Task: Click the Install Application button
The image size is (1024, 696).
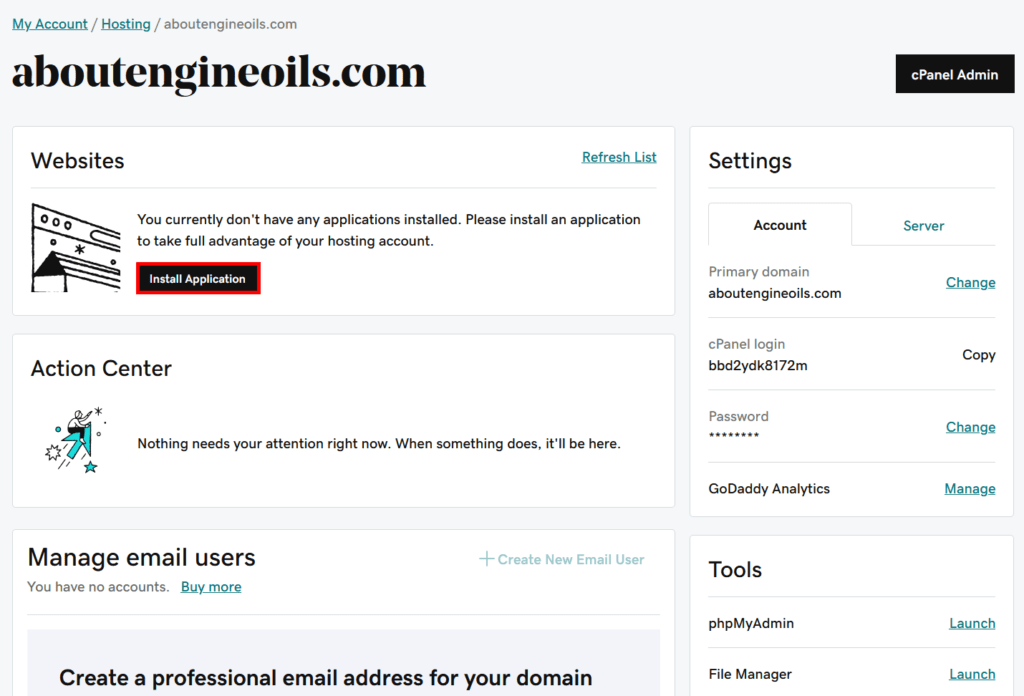Action: click(198, 279)
